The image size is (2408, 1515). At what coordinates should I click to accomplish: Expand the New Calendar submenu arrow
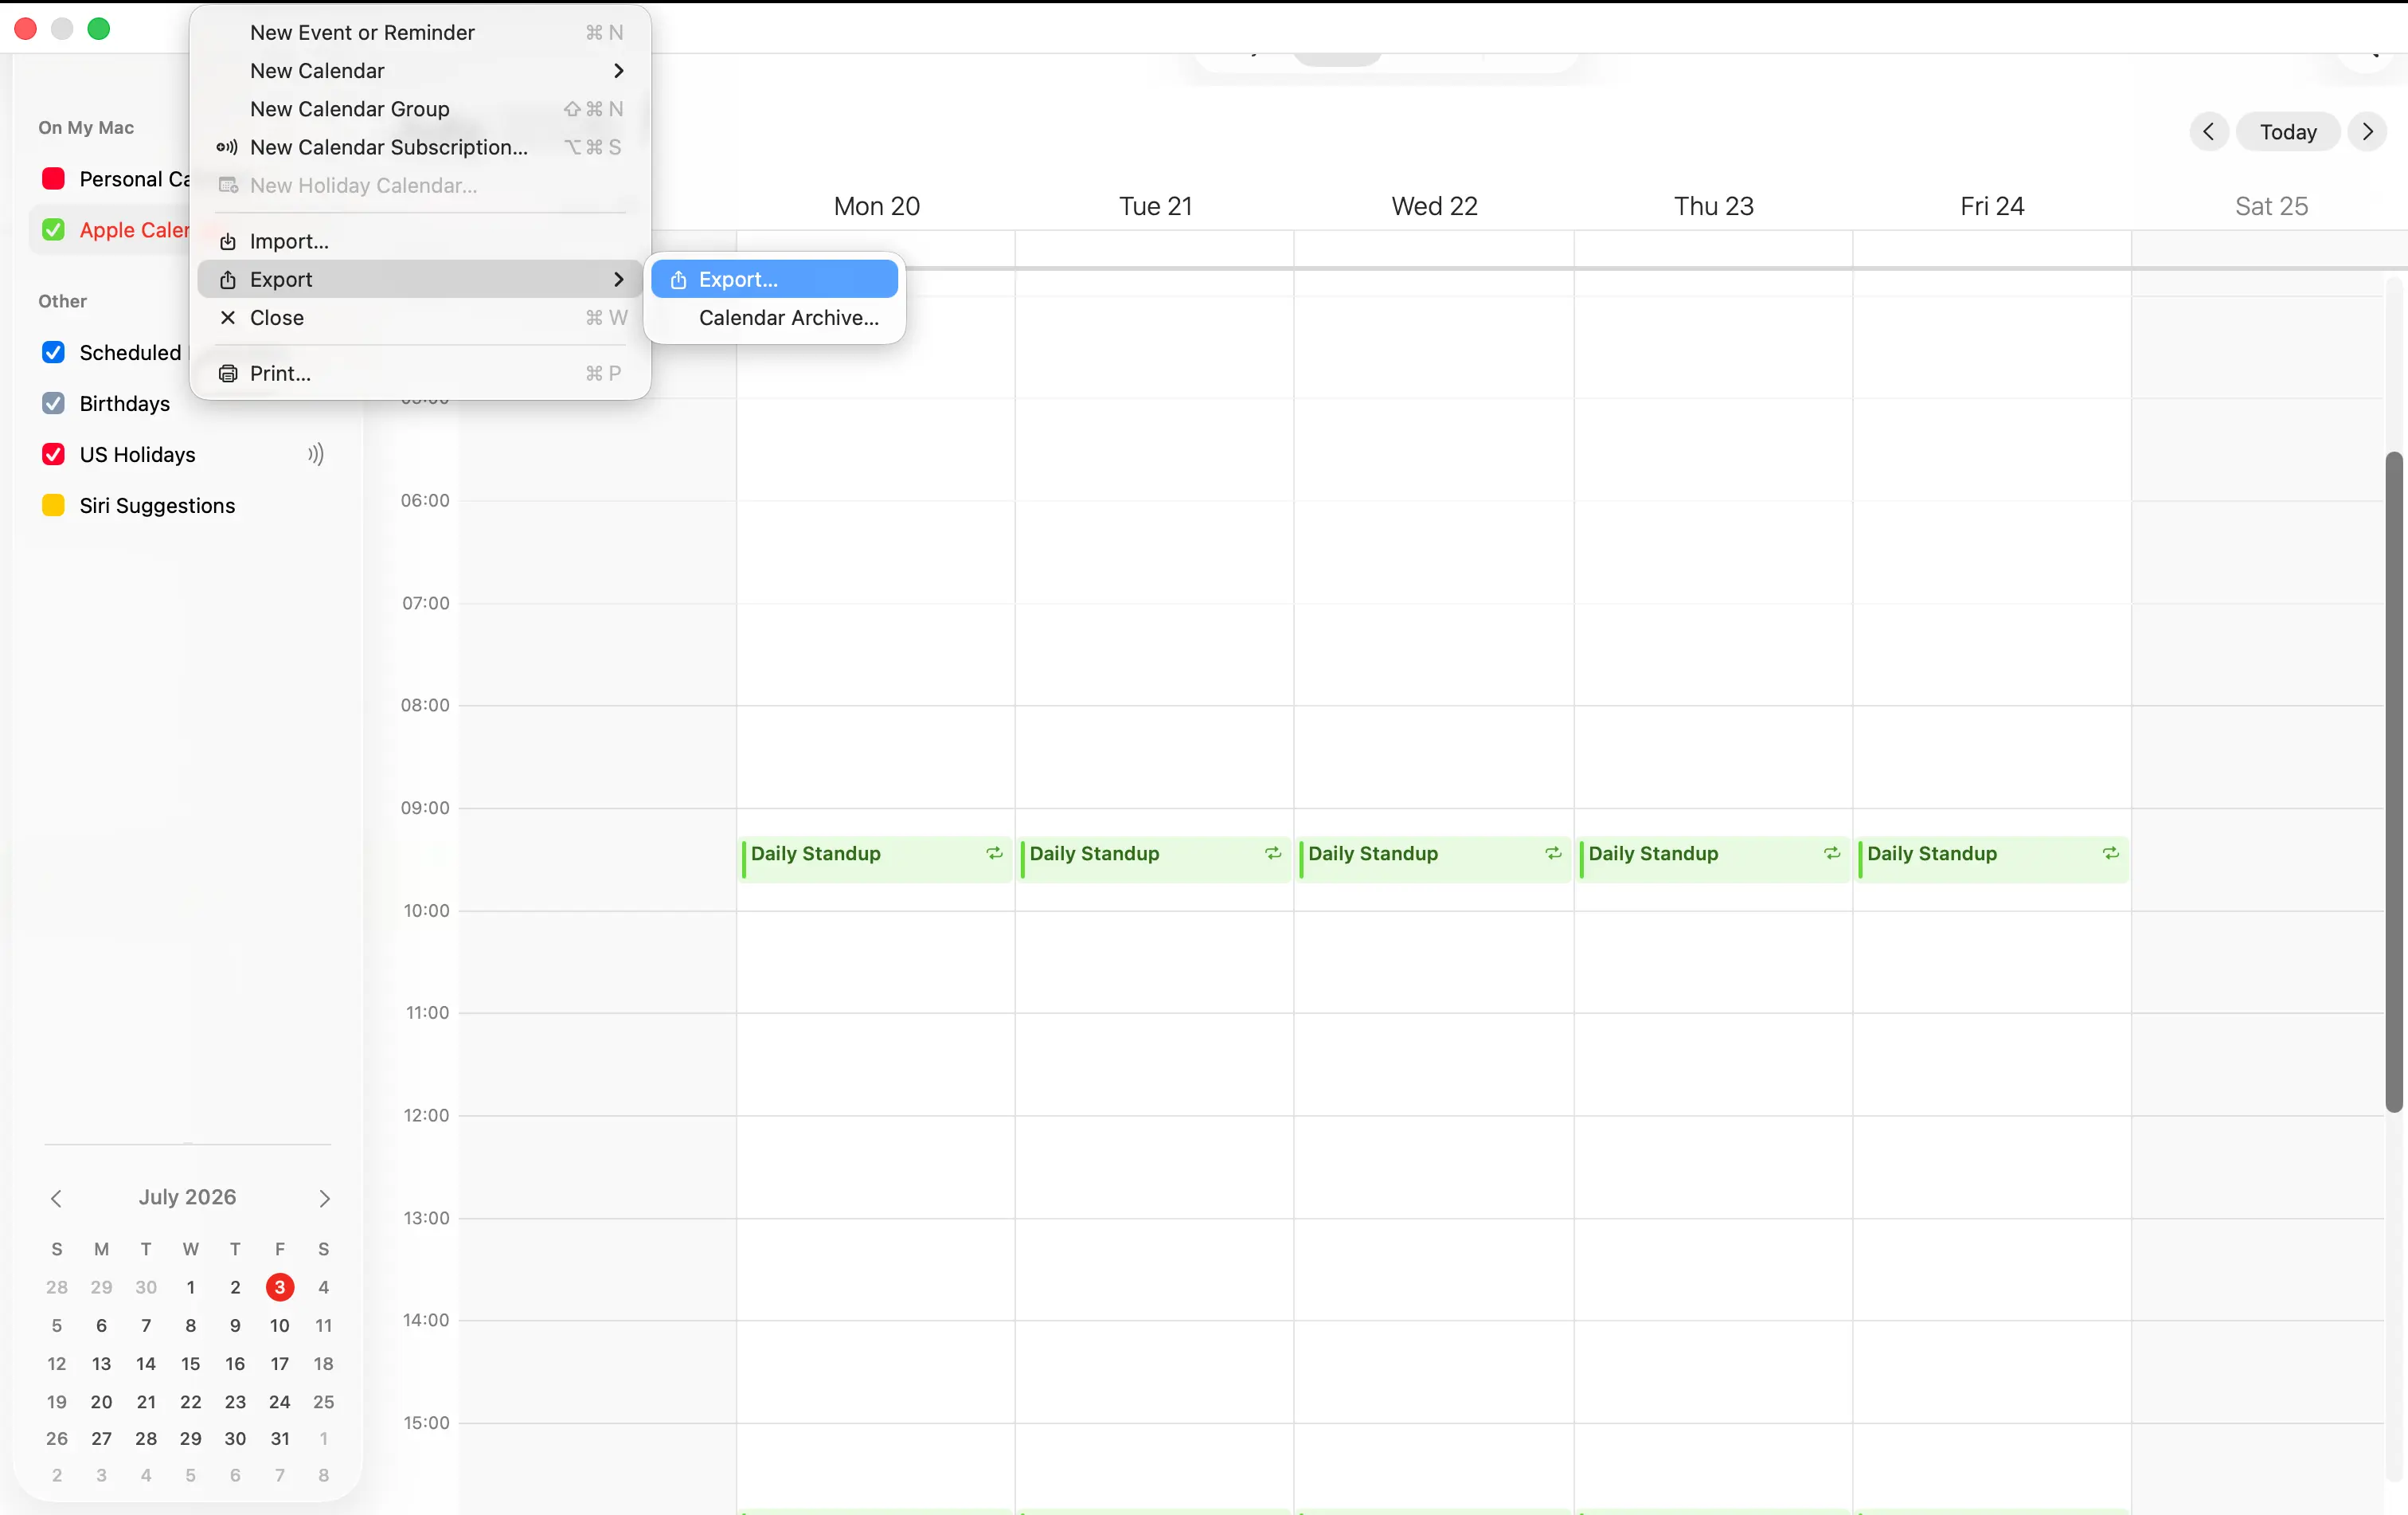[x=619, y=71]
